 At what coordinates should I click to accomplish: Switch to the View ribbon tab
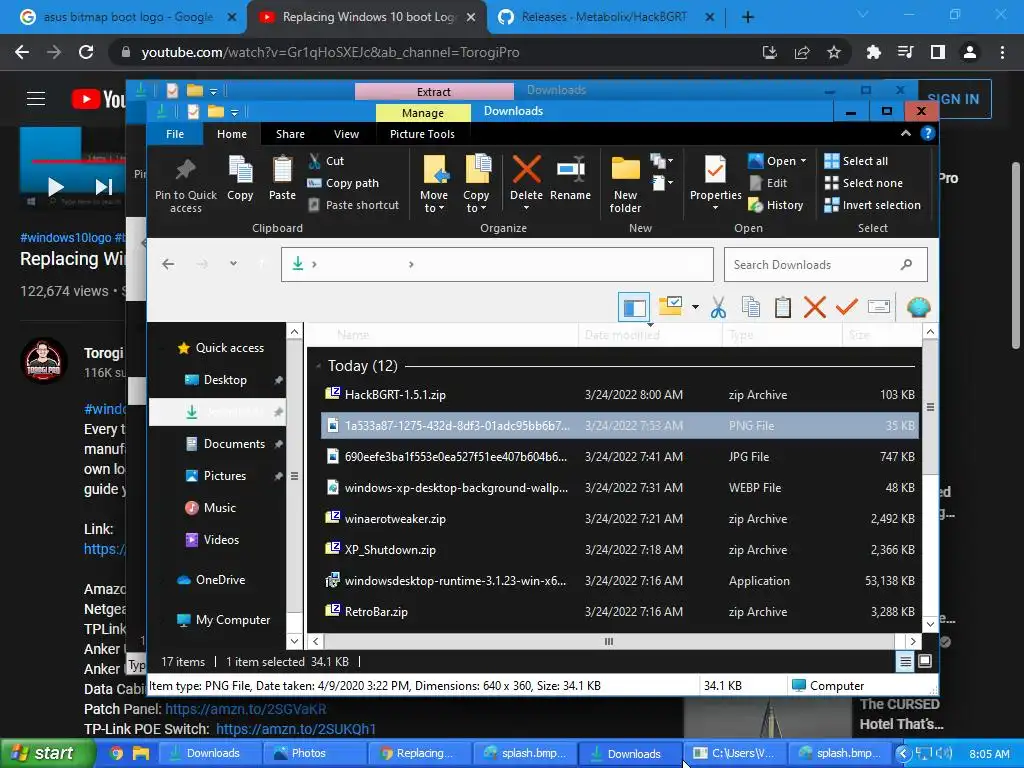click(346, 134)
